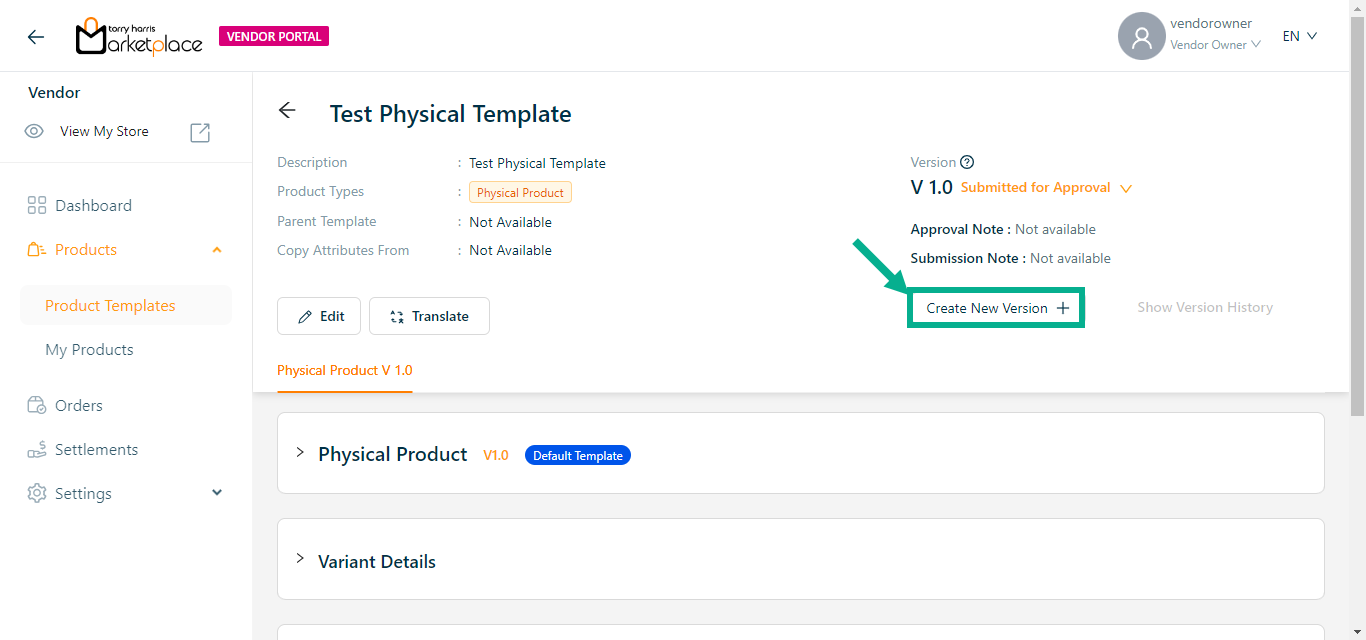Go back using arrow beside template title
Screen dimensions: 1366x640
click(x=288, y=111)
